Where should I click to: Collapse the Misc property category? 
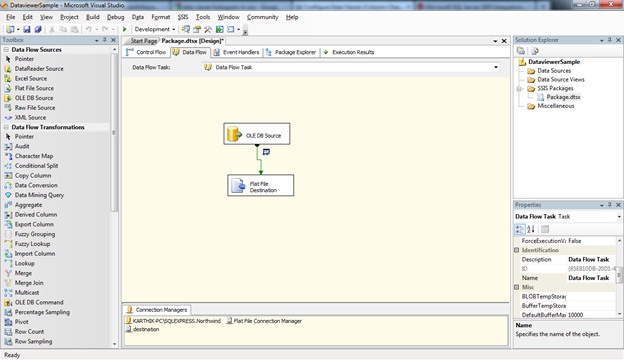517,287
